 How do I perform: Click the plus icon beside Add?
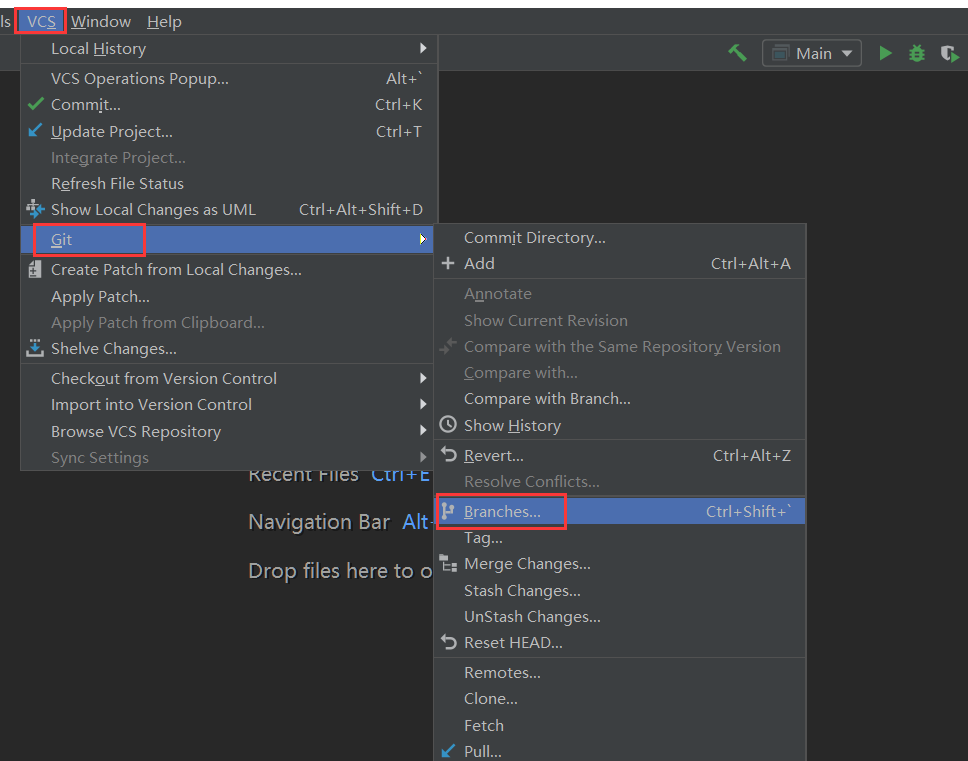pyautogui.click(x=448, y=264)
